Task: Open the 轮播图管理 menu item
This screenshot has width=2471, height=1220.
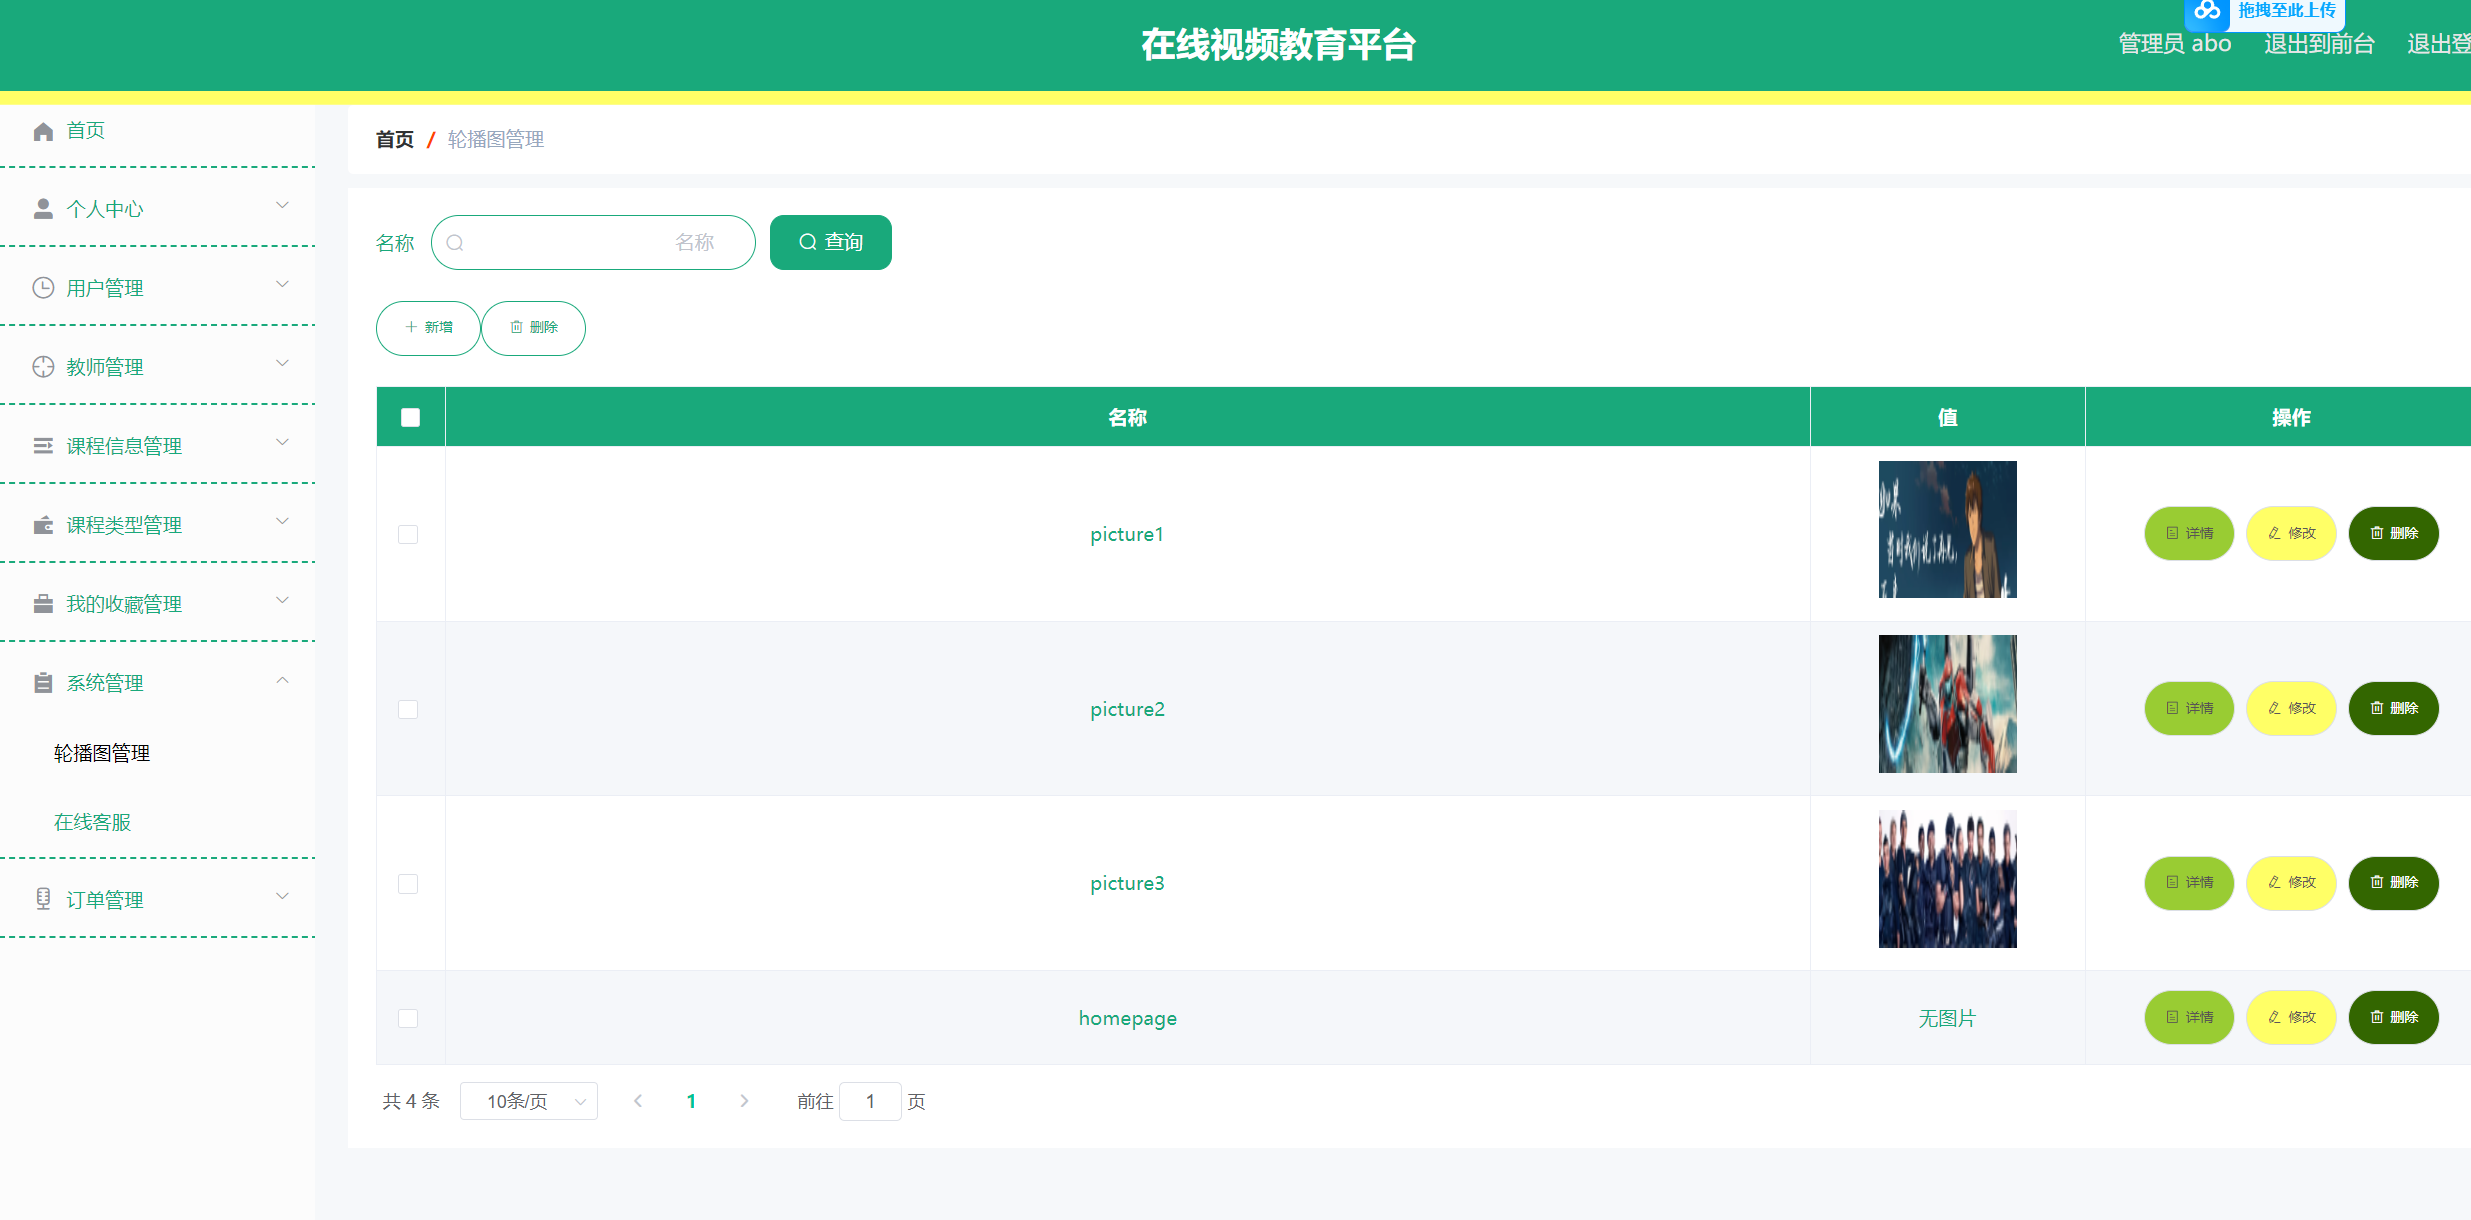Action: [x=101, y=753]
